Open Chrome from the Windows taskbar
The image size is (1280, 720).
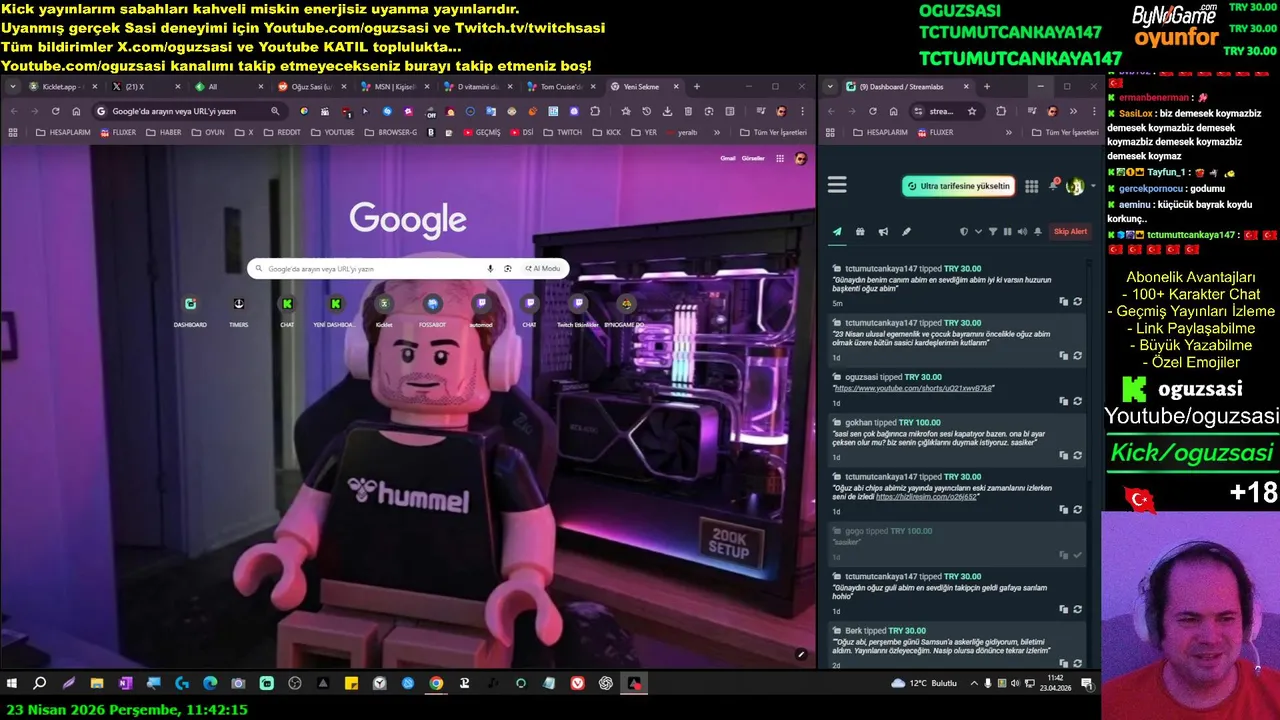(x=436, y=683)
